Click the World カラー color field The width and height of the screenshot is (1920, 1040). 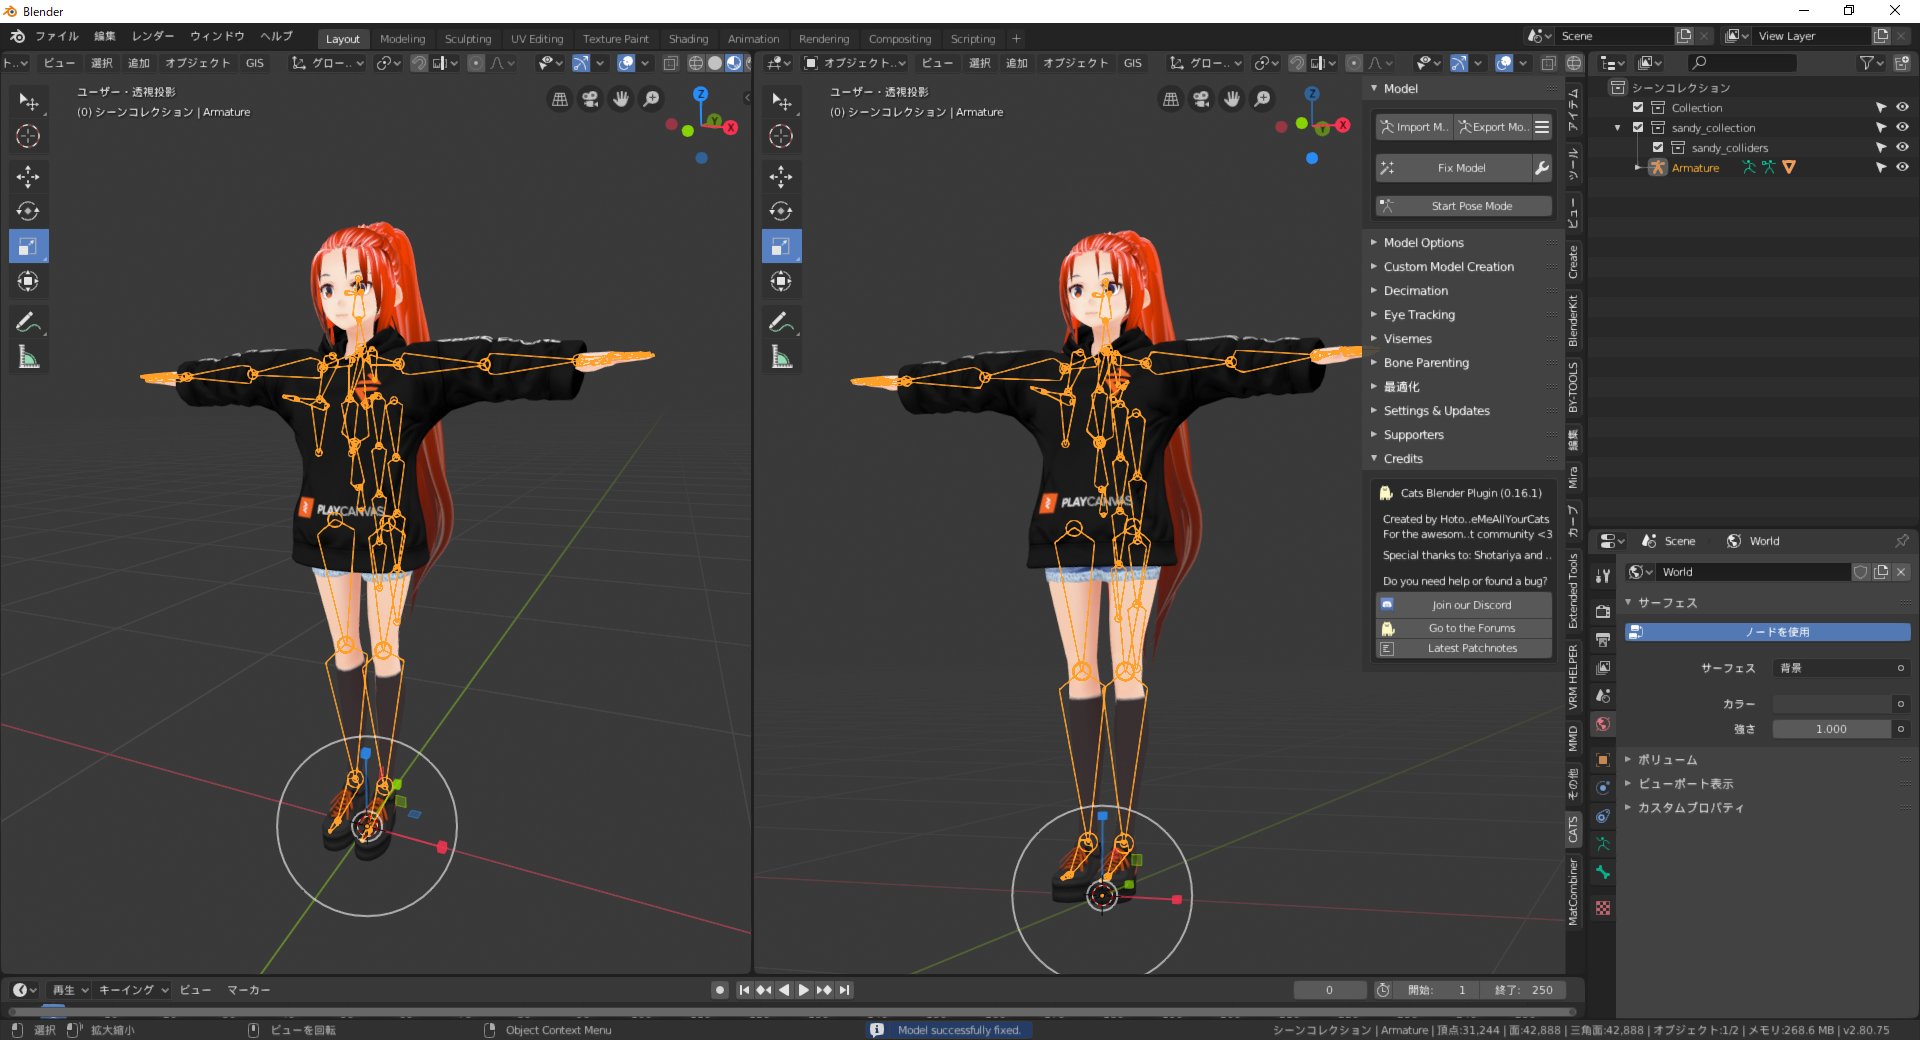point(1832,704)
